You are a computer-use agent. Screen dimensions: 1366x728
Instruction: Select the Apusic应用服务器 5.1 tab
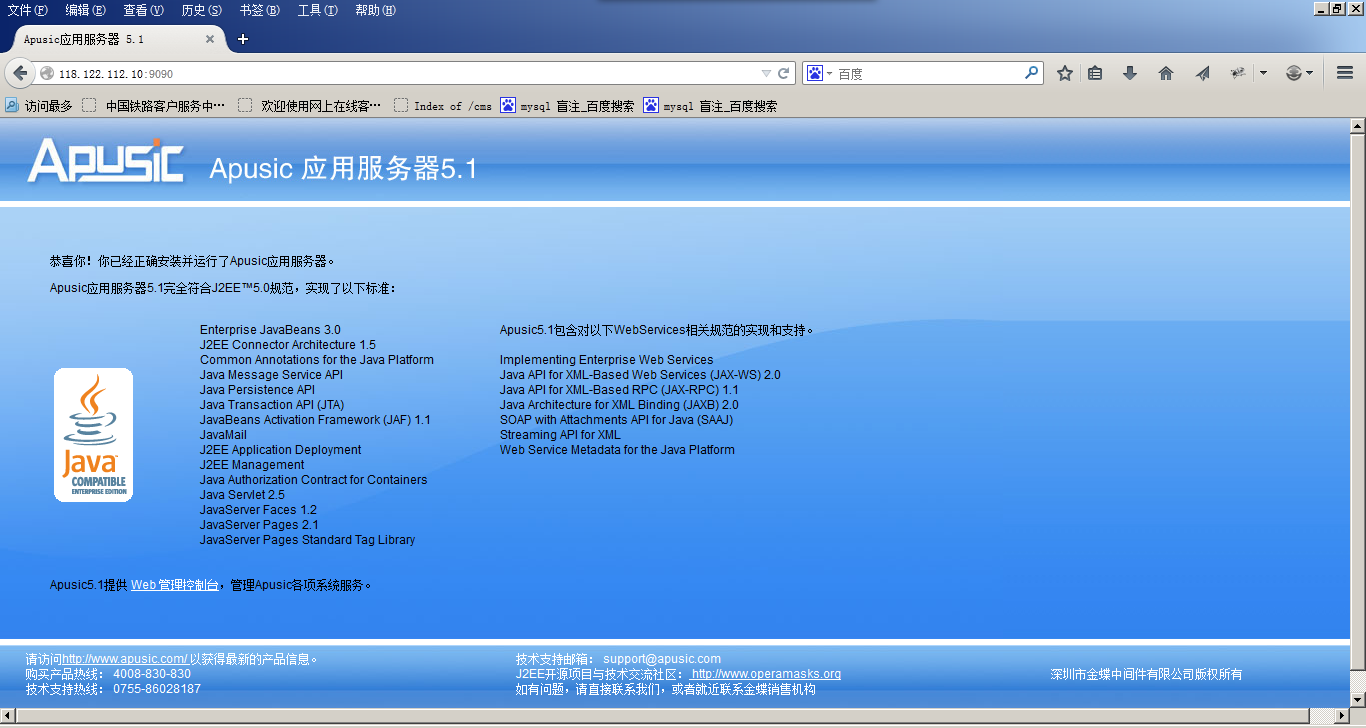point(113,39)
